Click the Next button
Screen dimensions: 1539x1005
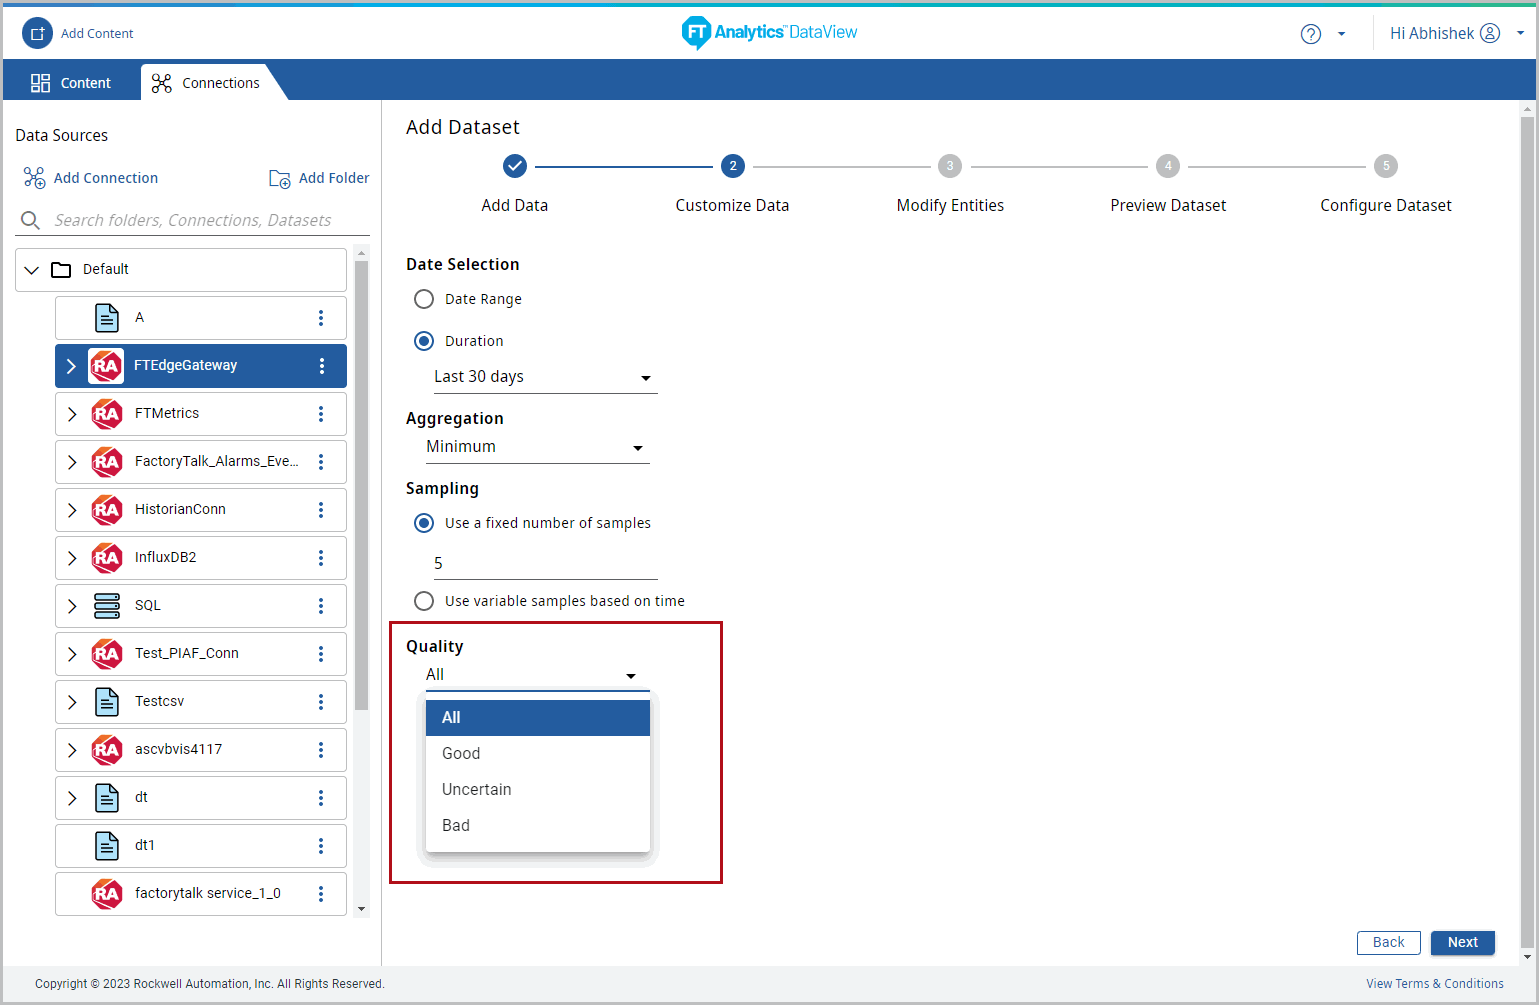pos(1462,942)
